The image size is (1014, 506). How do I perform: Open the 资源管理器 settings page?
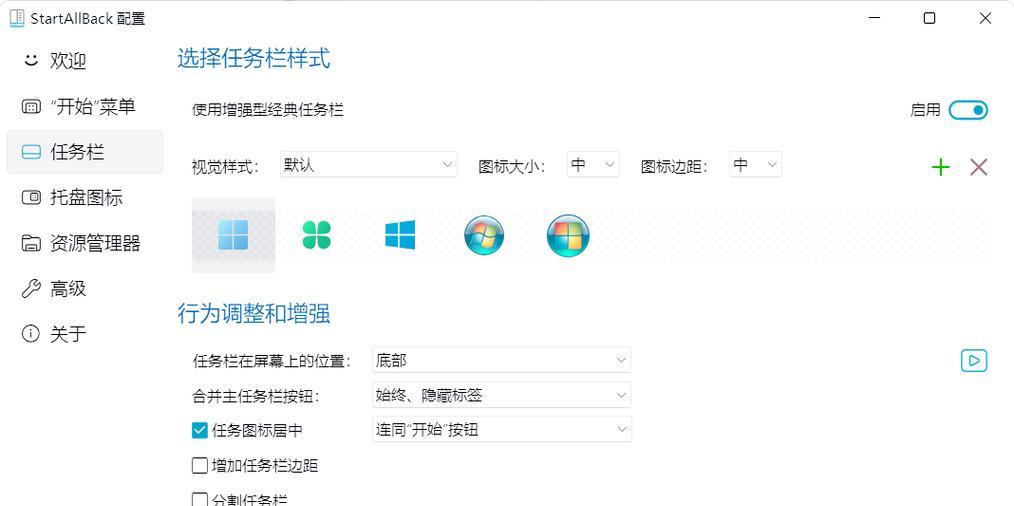tap(85, 243)
